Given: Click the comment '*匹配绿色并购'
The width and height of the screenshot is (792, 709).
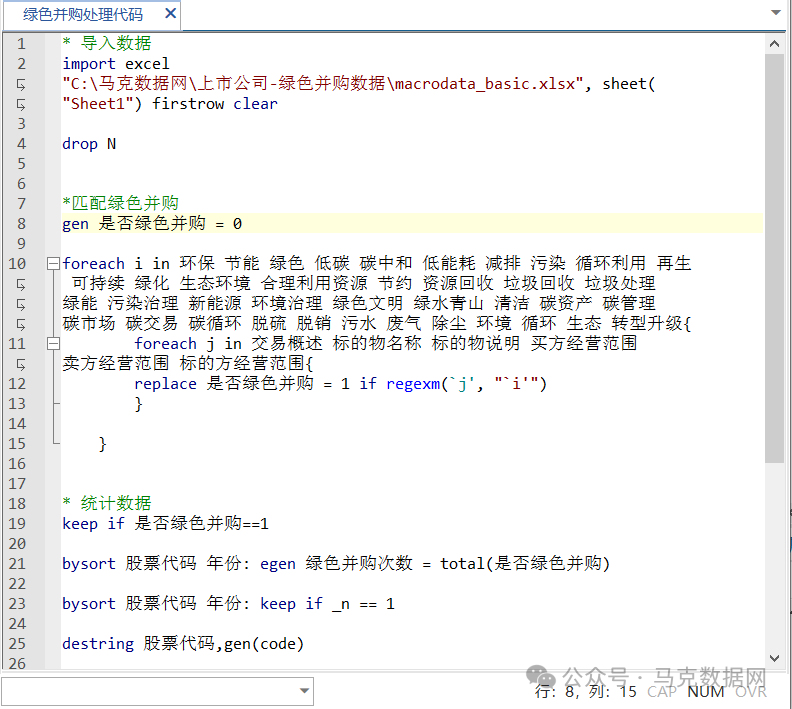Looking at the screenshot, I should pyautogui.click(x=120, y=203).
